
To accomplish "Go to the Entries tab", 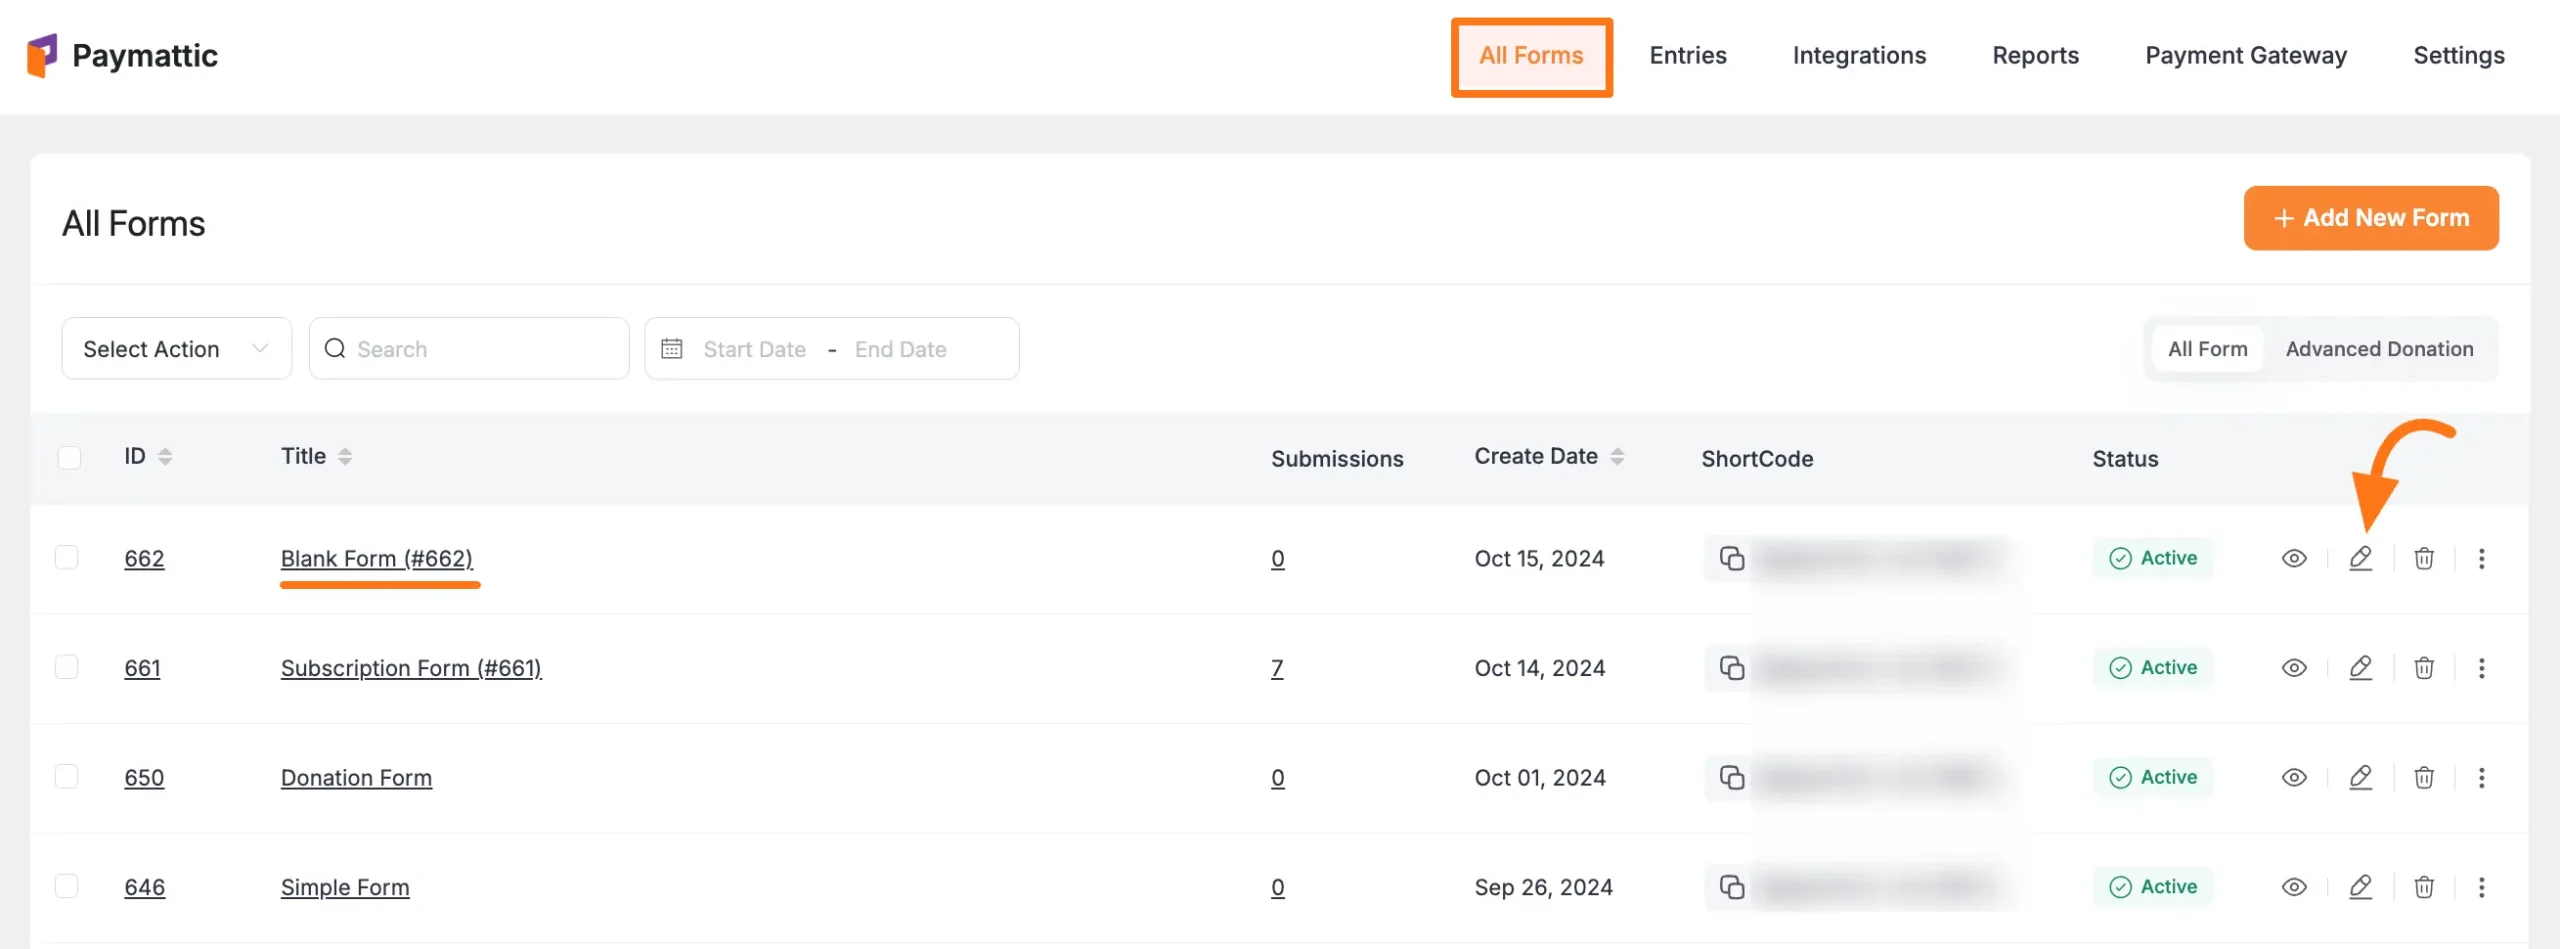I will (x=1687, y=56).
